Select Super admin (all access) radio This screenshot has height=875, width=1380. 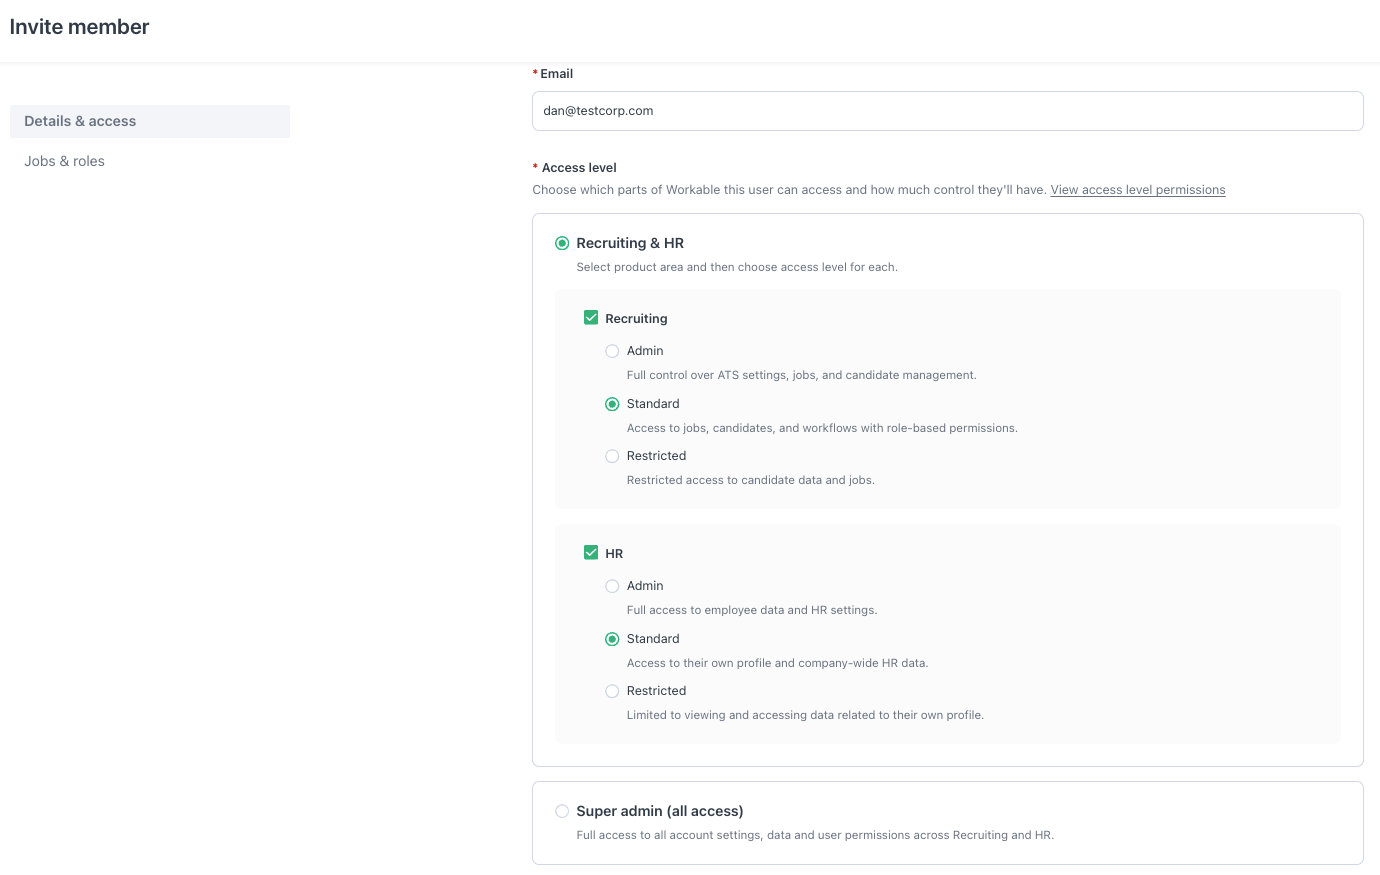[562, 811]
